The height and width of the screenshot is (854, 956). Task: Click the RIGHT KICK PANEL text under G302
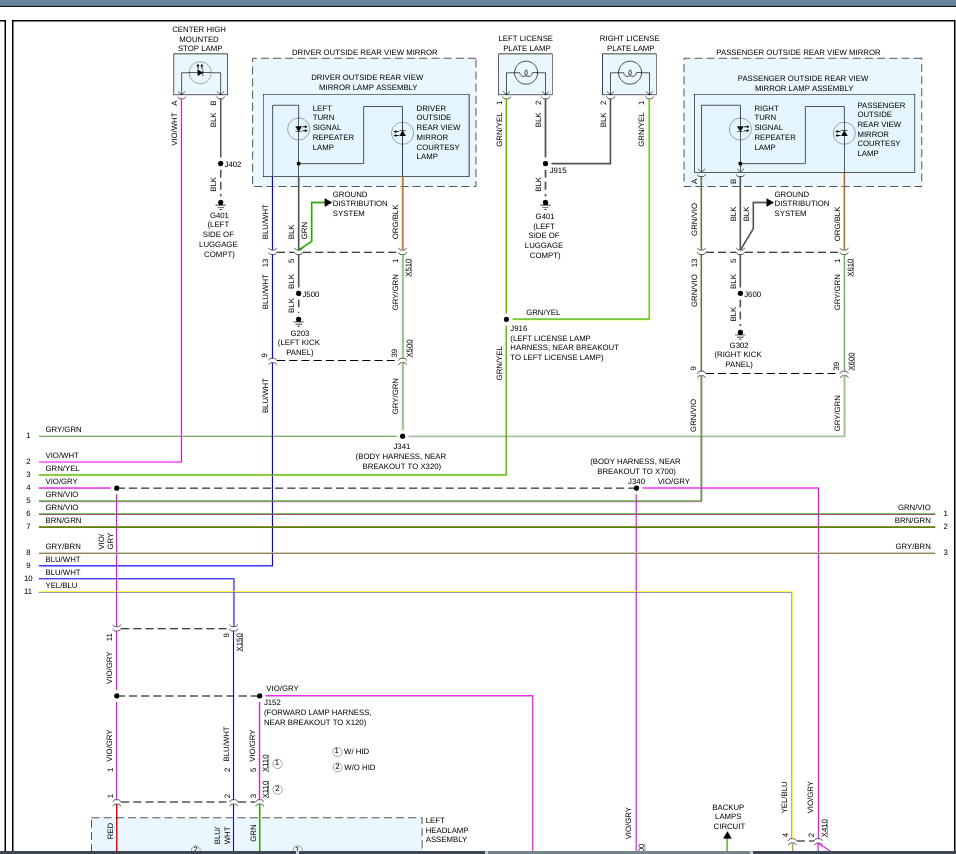(x=738, y=359)
